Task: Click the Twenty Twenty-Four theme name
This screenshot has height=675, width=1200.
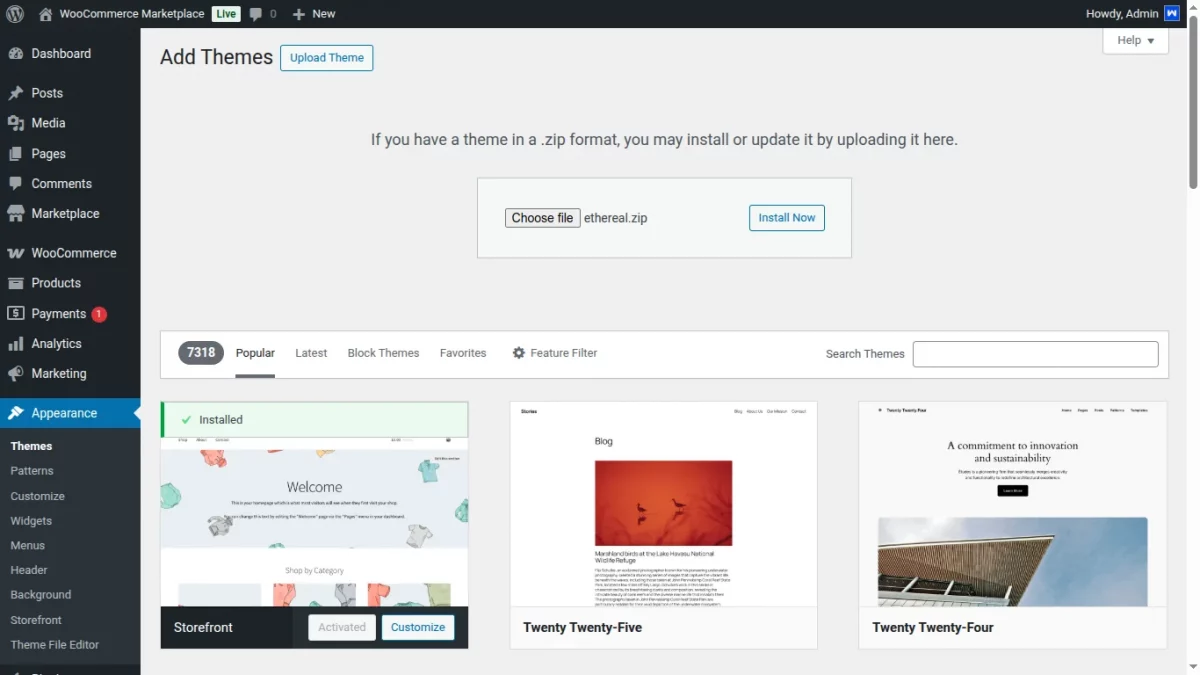Action: tap(933, 628)
